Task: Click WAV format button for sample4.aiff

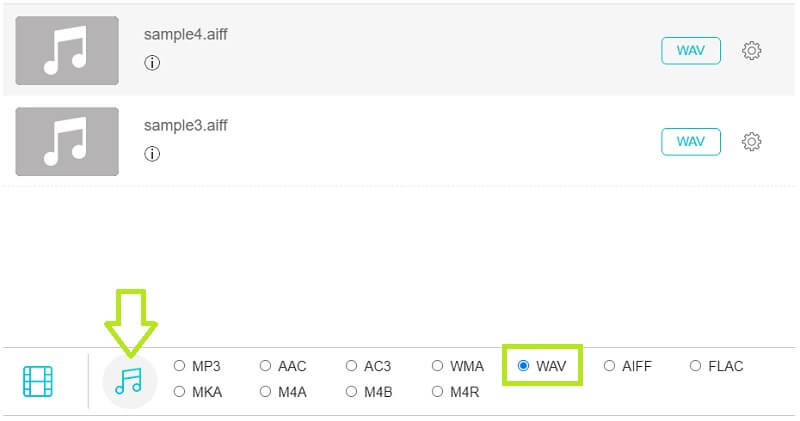Action: pyautogui.click(x=690, y=51)
